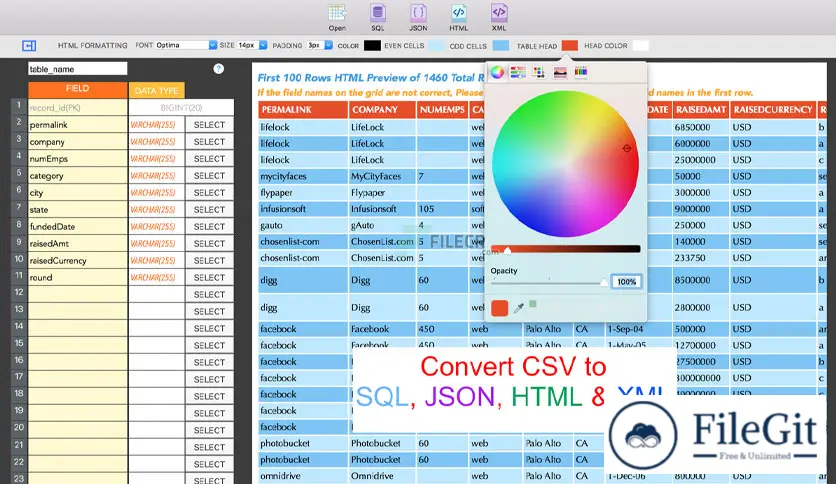Click the Table Head red color swatch
The image size is (836, 484).
[x=569, y=46]
